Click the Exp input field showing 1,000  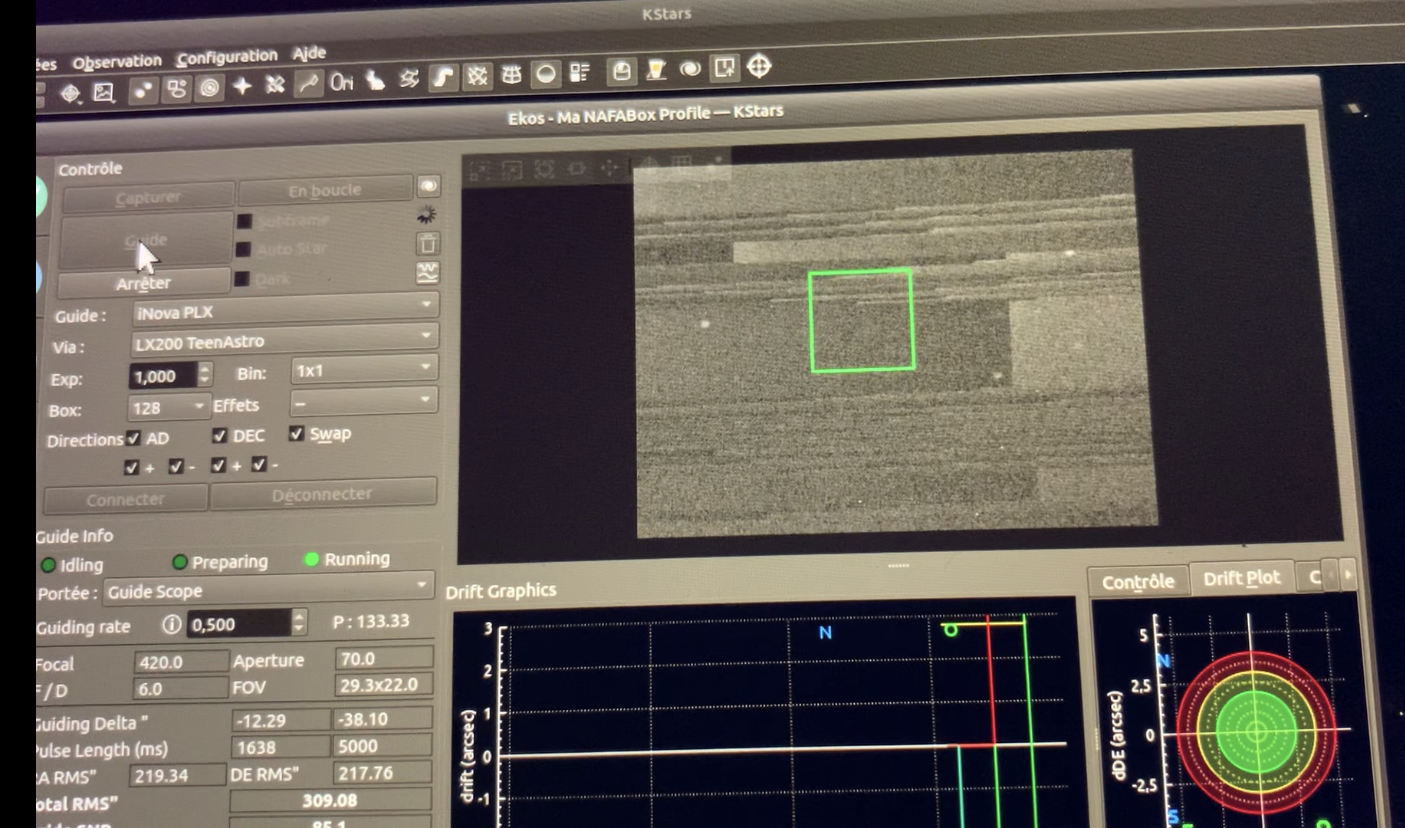click(x=164, y=376)
